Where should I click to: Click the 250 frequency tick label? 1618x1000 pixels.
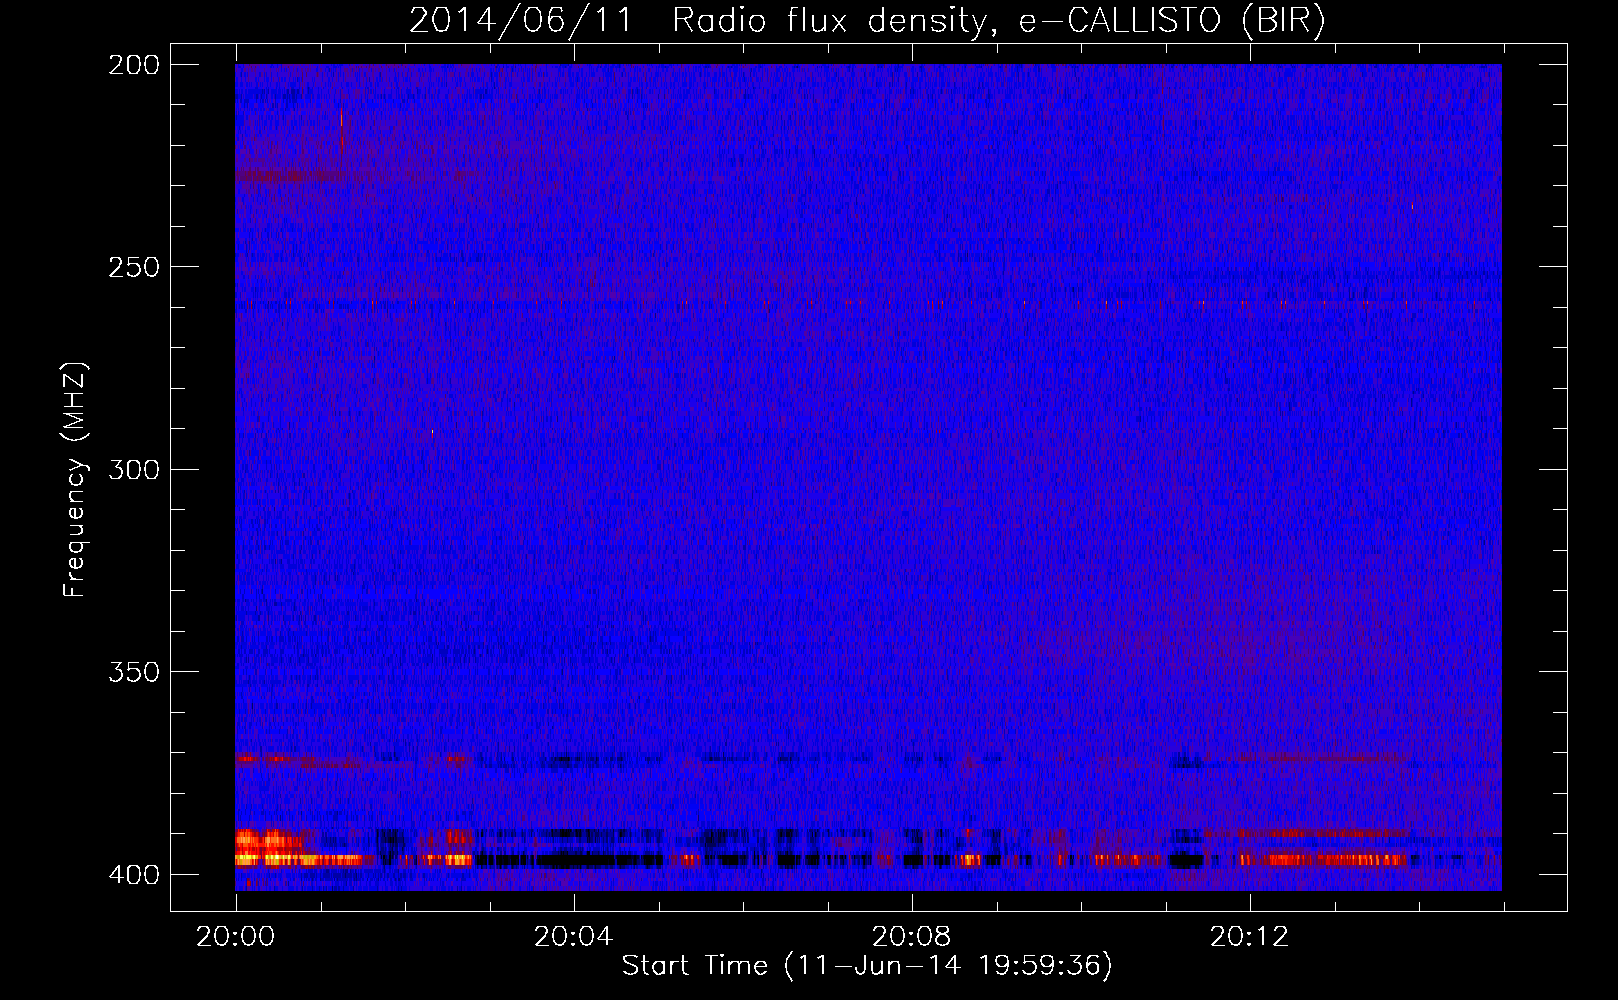coord(133,267)
